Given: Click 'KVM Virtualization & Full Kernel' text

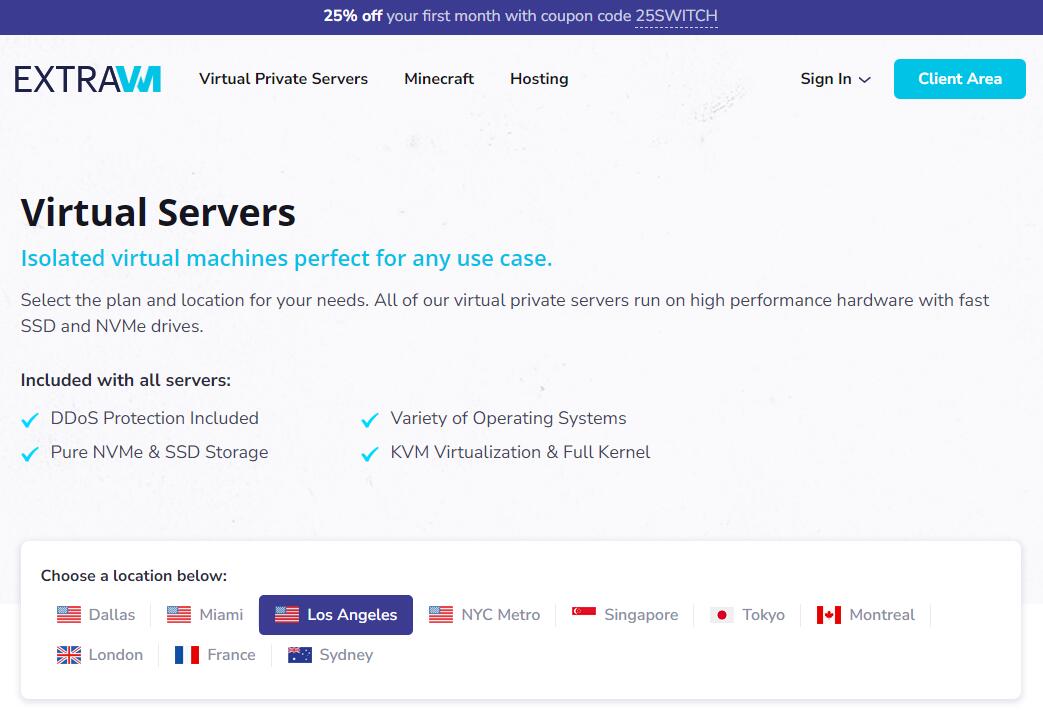Looking at the screenshot, I should [520, 452].
